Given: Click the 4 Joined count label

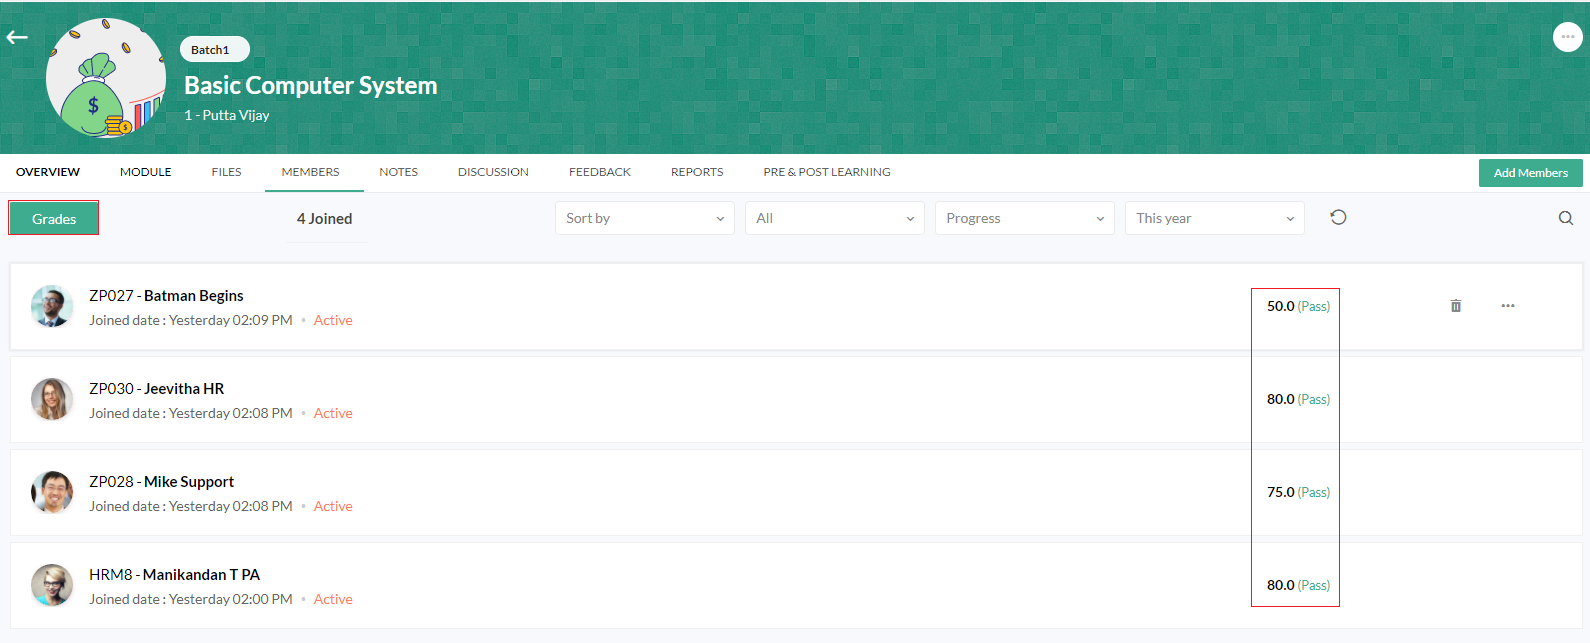Looking at the screenshot, I should [324, 219].
